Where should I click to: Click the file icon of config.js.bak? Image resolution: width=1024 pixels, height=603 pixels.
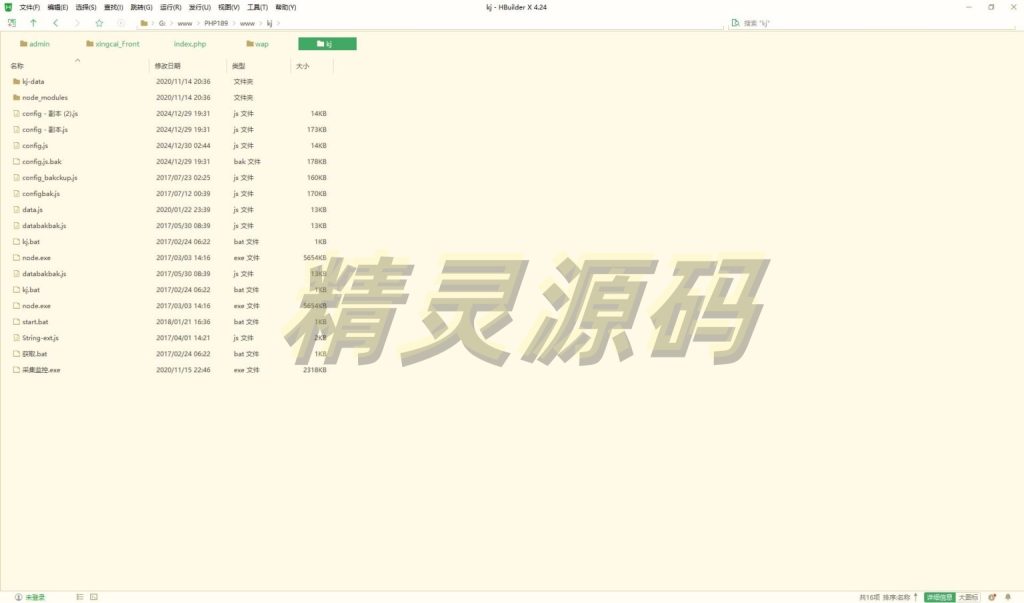tap(16, 161)
